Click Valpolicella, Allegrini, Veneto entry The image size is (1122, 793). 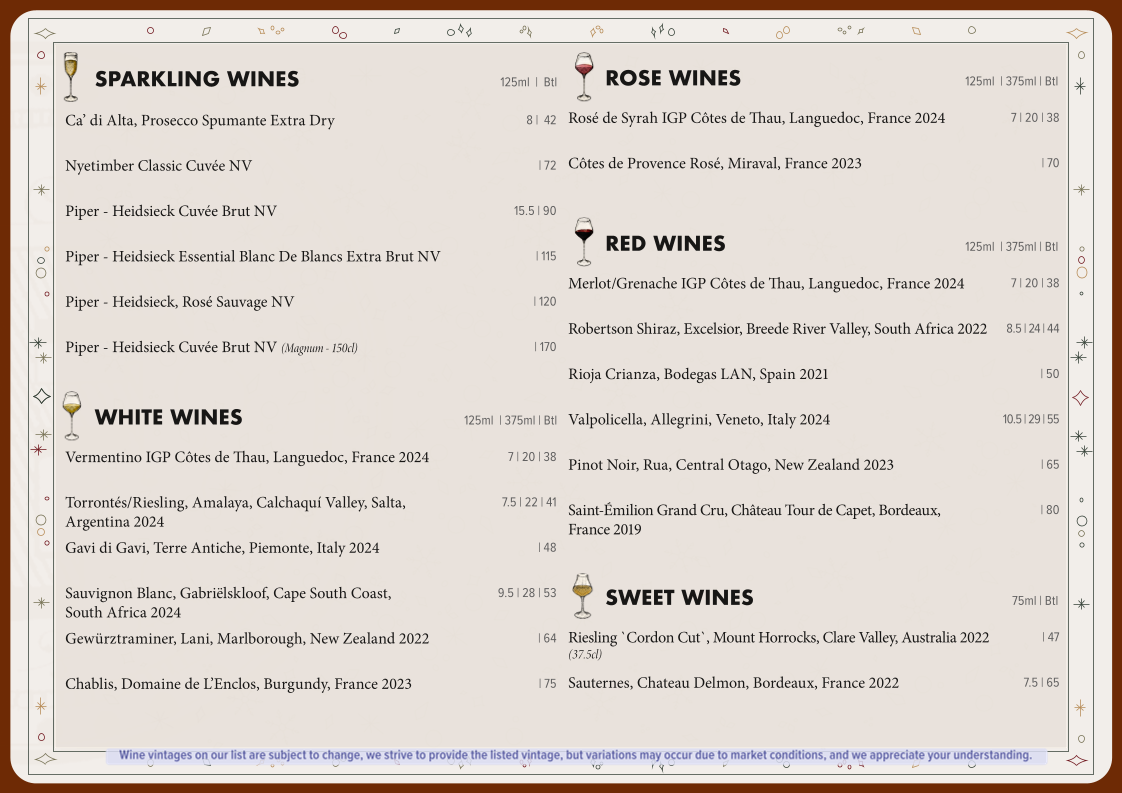point(699,419)
